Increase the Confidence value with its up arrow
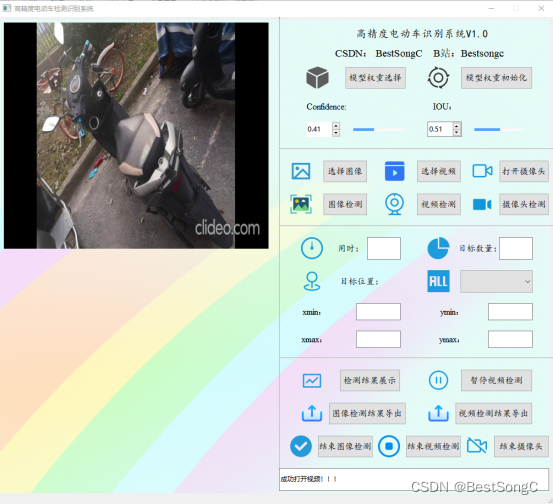The width and height of the screenshot is (553, 504). 336,126
